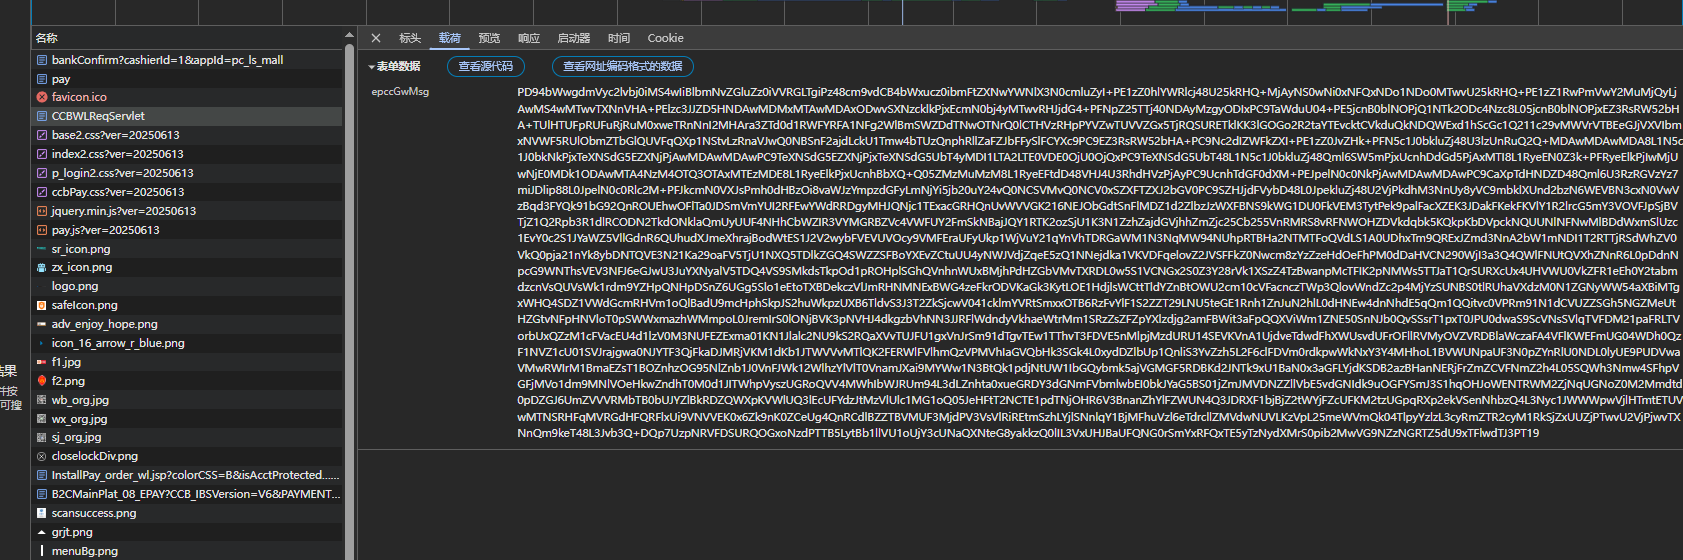Image resolution: width=1683 pixels, height=560 pixels.
Task: Select the scansuccess.png request
Action: click(188, 513)
